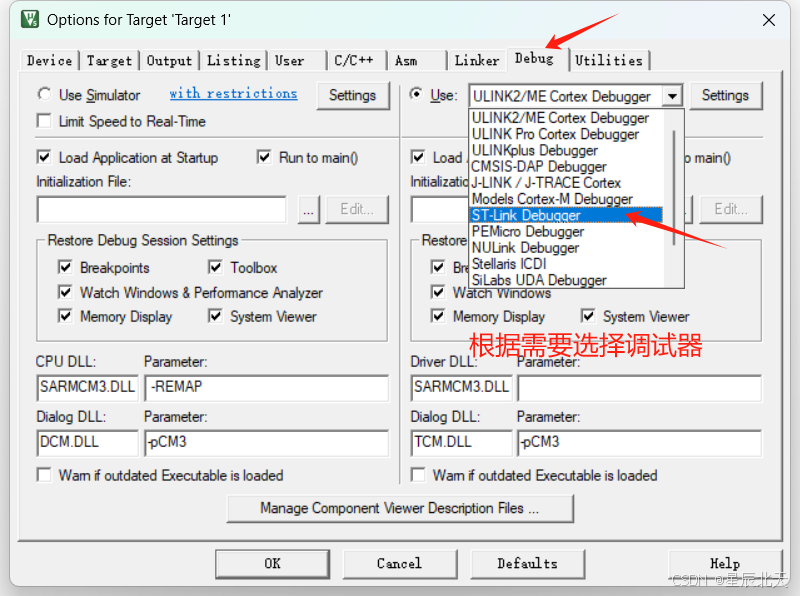Image resolution: width=800 pixels, height=596 pixels.
Task: Choose Stellaris ICDI option
Action: 566,264
